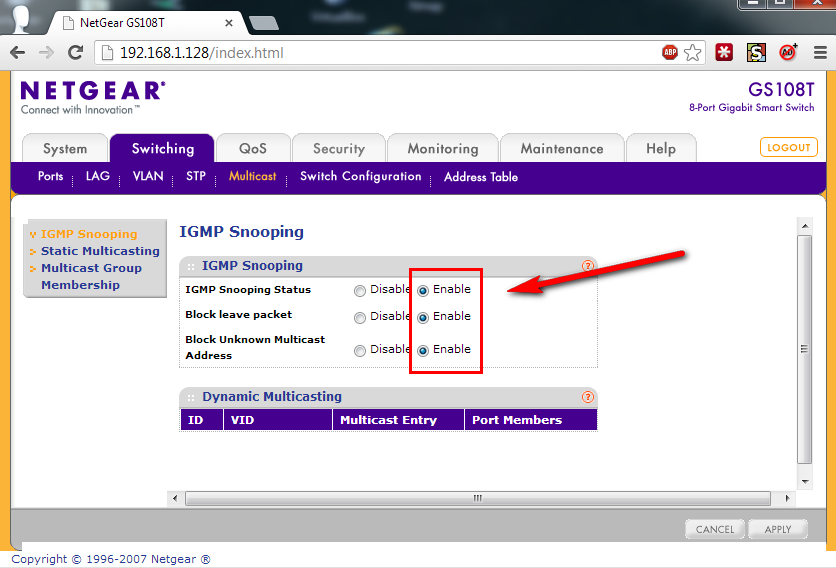Viewport: 836px width, 568px height.
Task: Click the horizontal scrollbar left arrow
Action: [175, 498]
